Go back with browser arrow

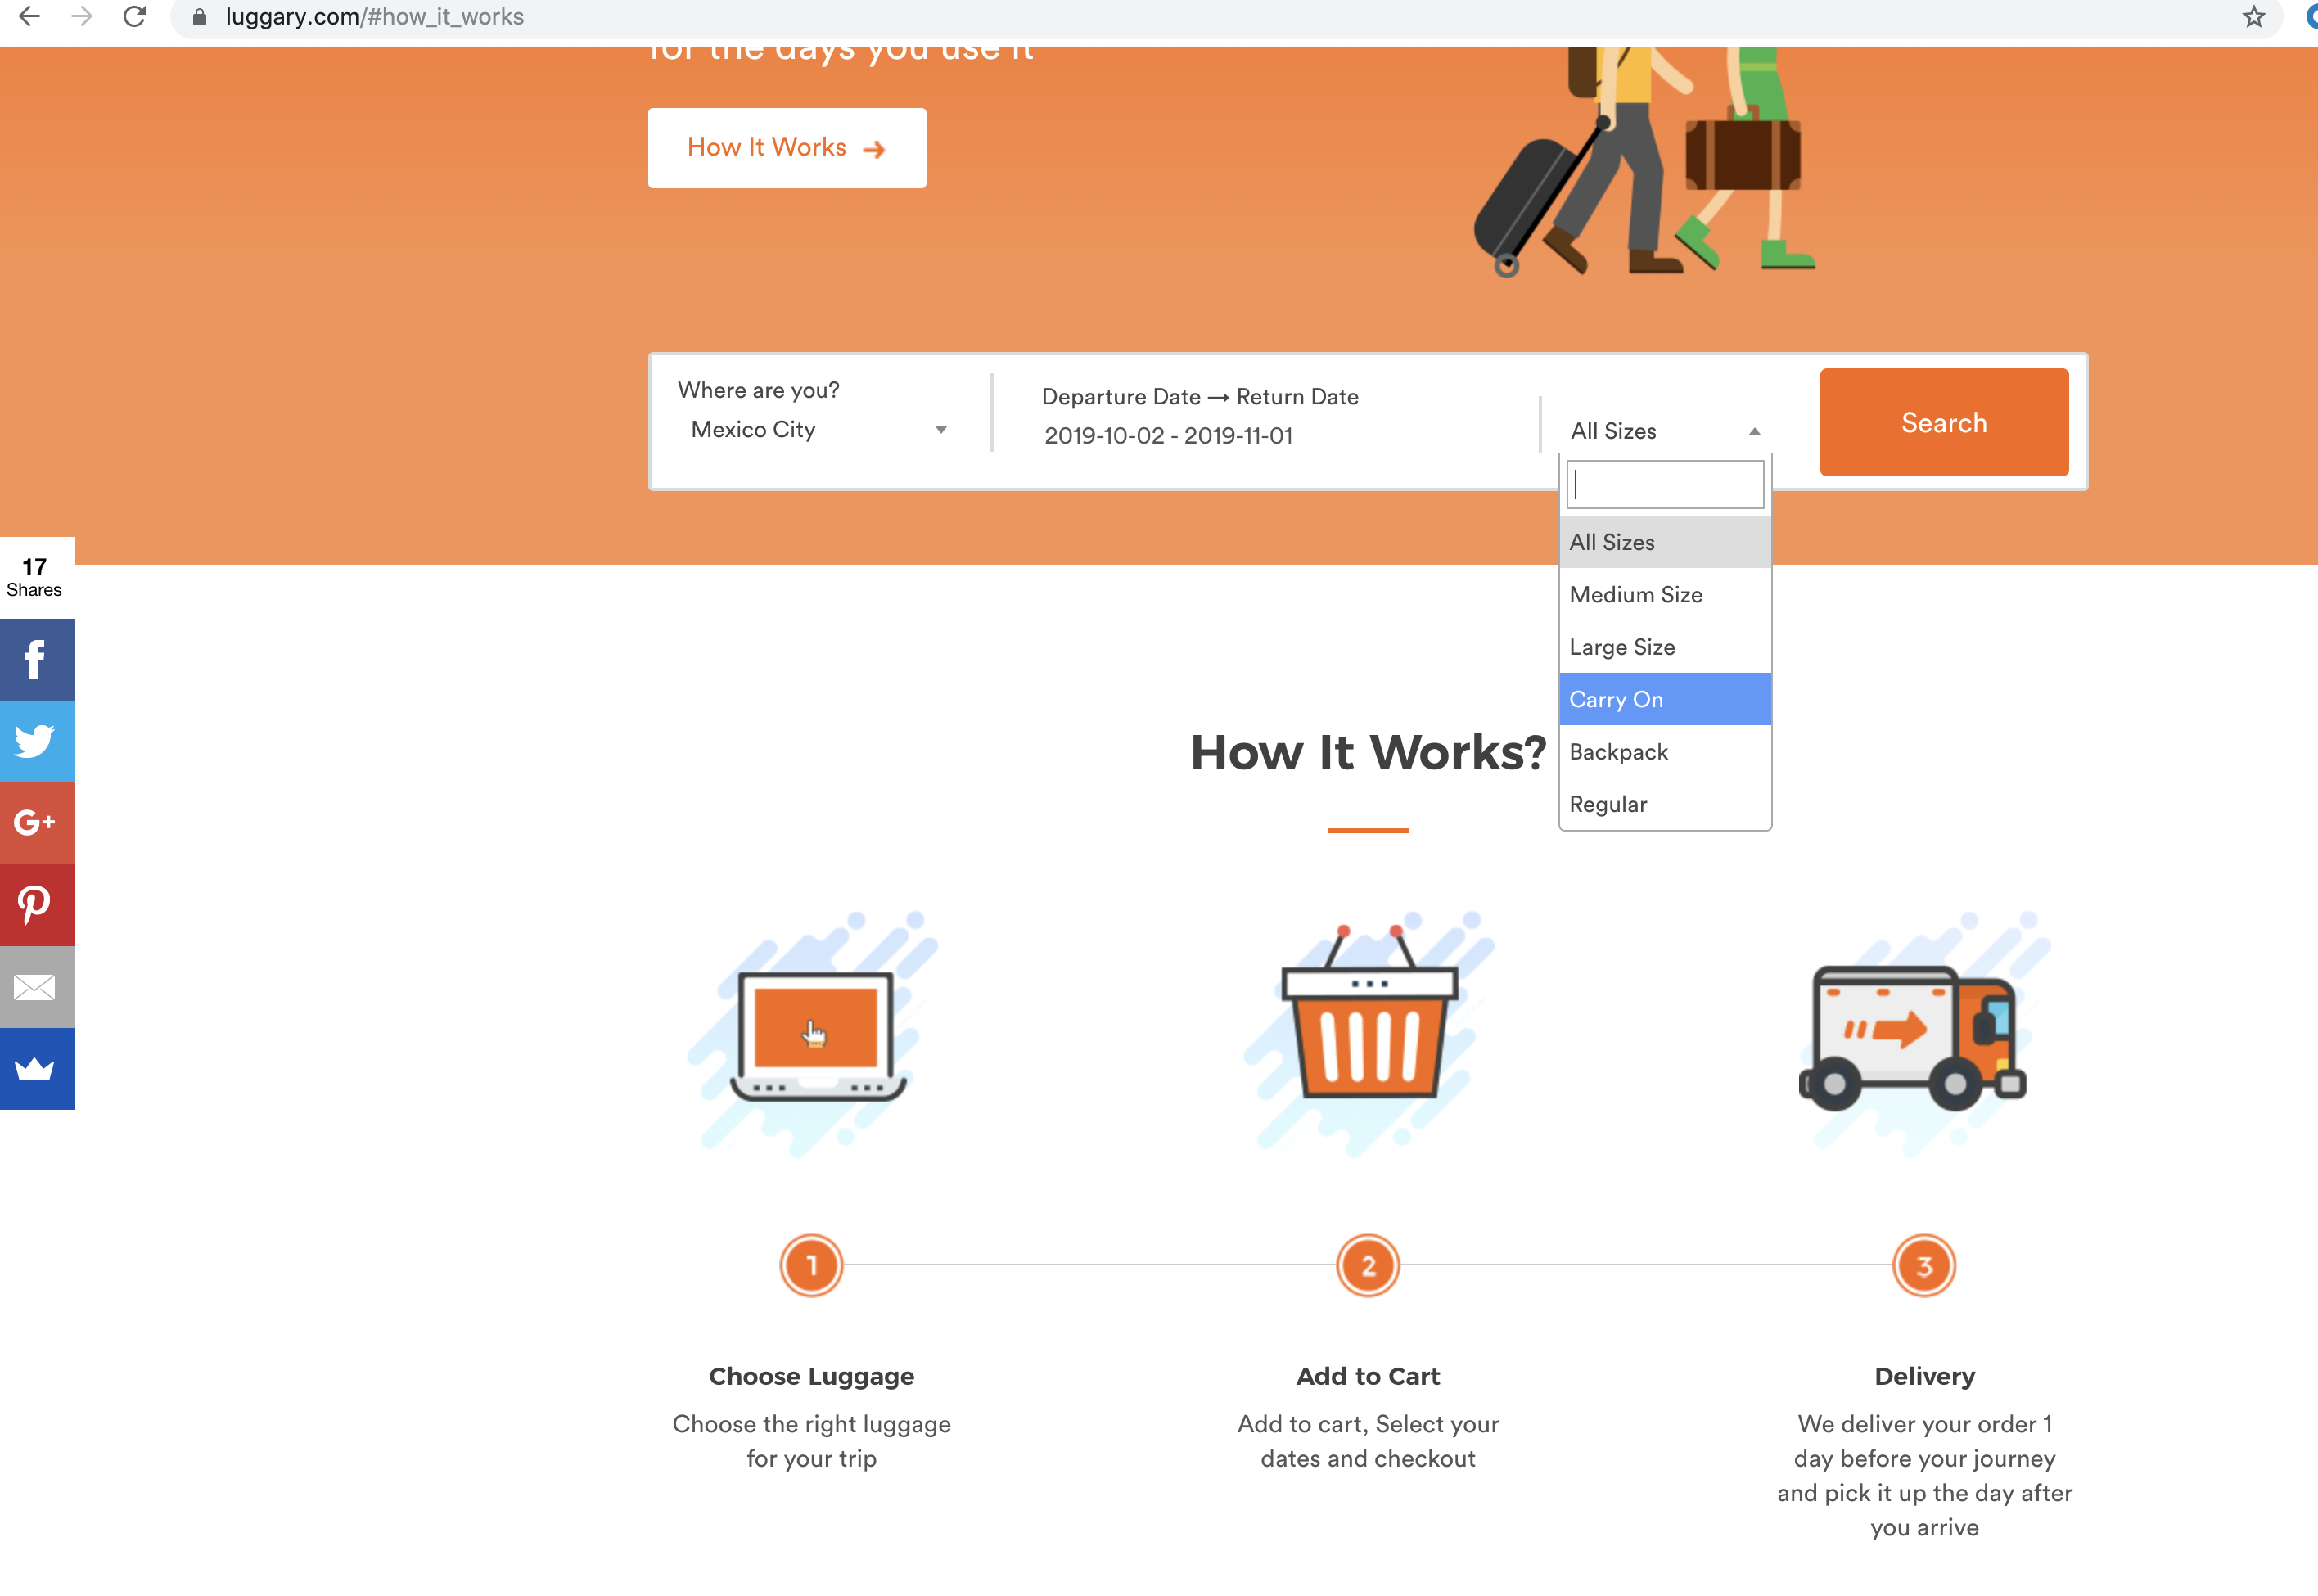click(x=30, y=17)
